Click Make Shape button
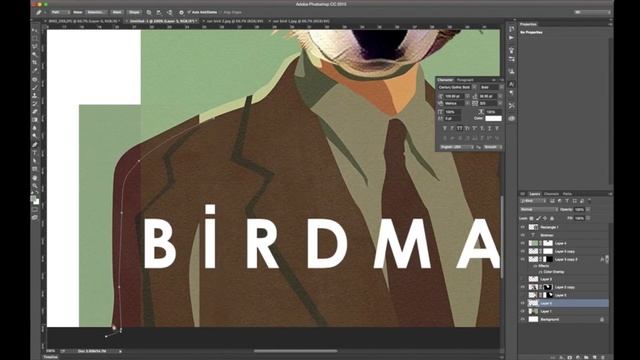The image size is (640, 360). coord(134,12)
